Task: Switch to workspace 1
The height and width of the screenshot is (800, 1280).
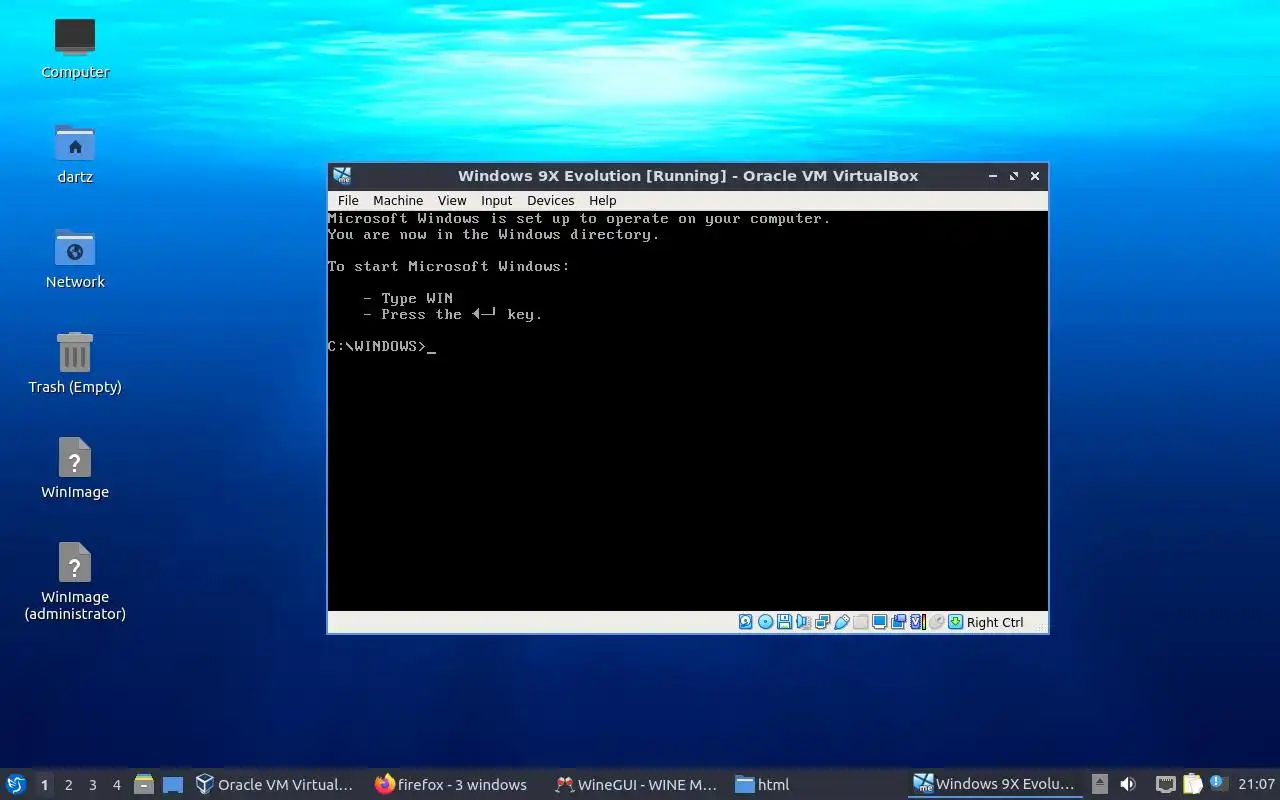Action: click(x=44, y=785)
